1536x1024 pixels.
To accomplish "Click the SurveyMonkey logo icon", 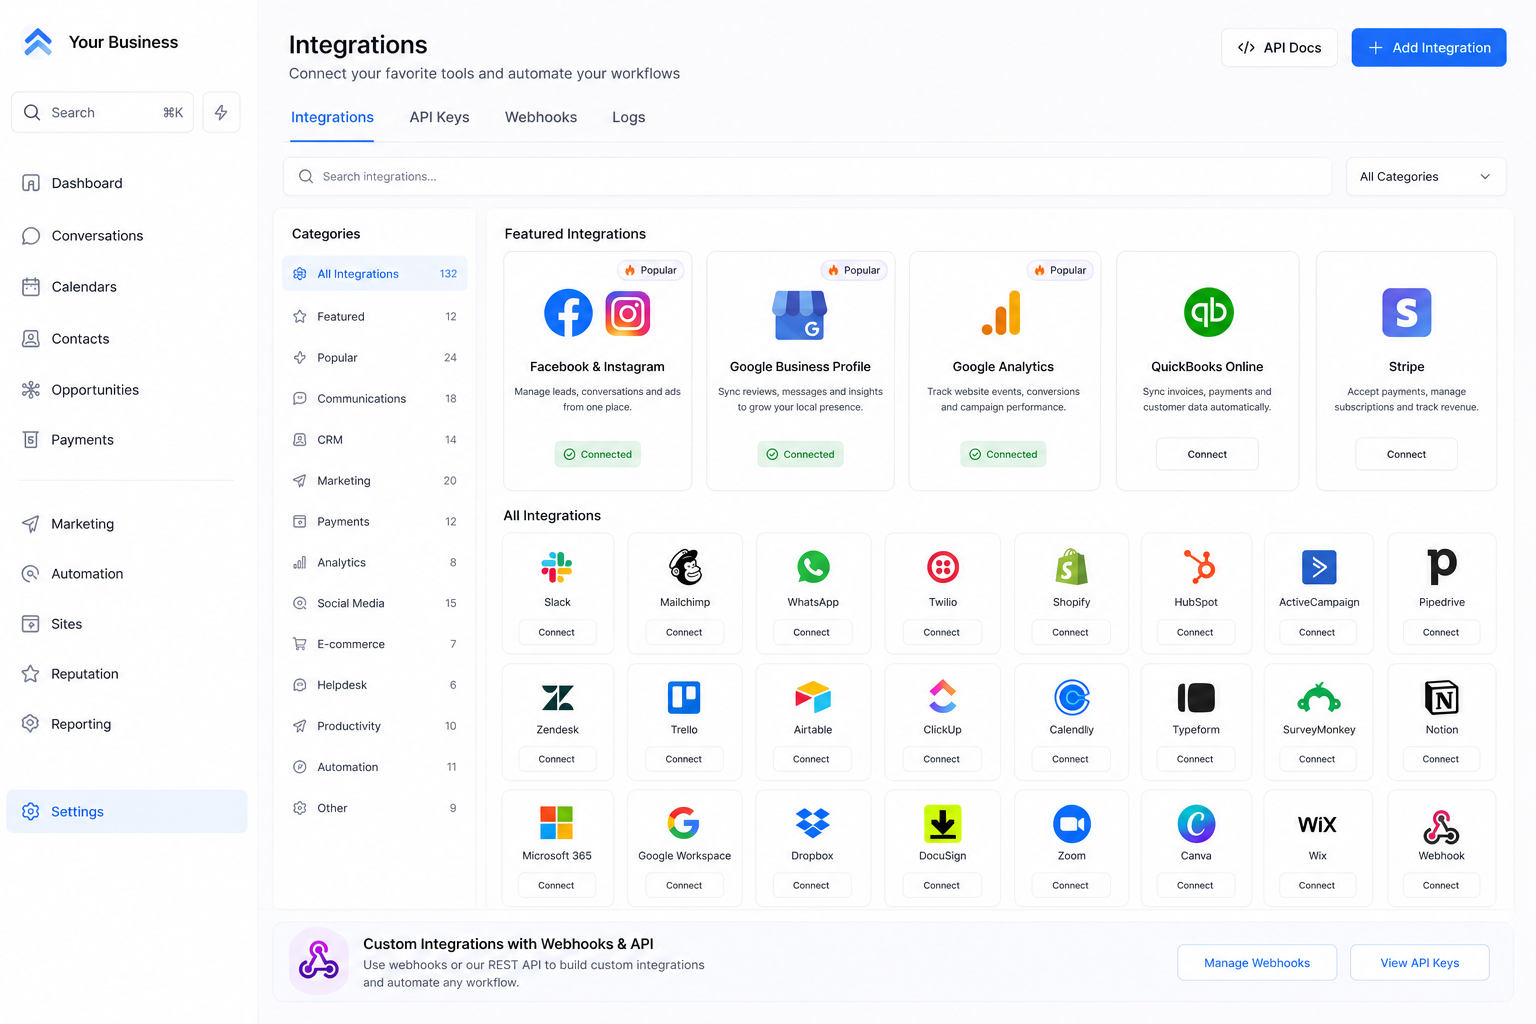I will 1319,697.
